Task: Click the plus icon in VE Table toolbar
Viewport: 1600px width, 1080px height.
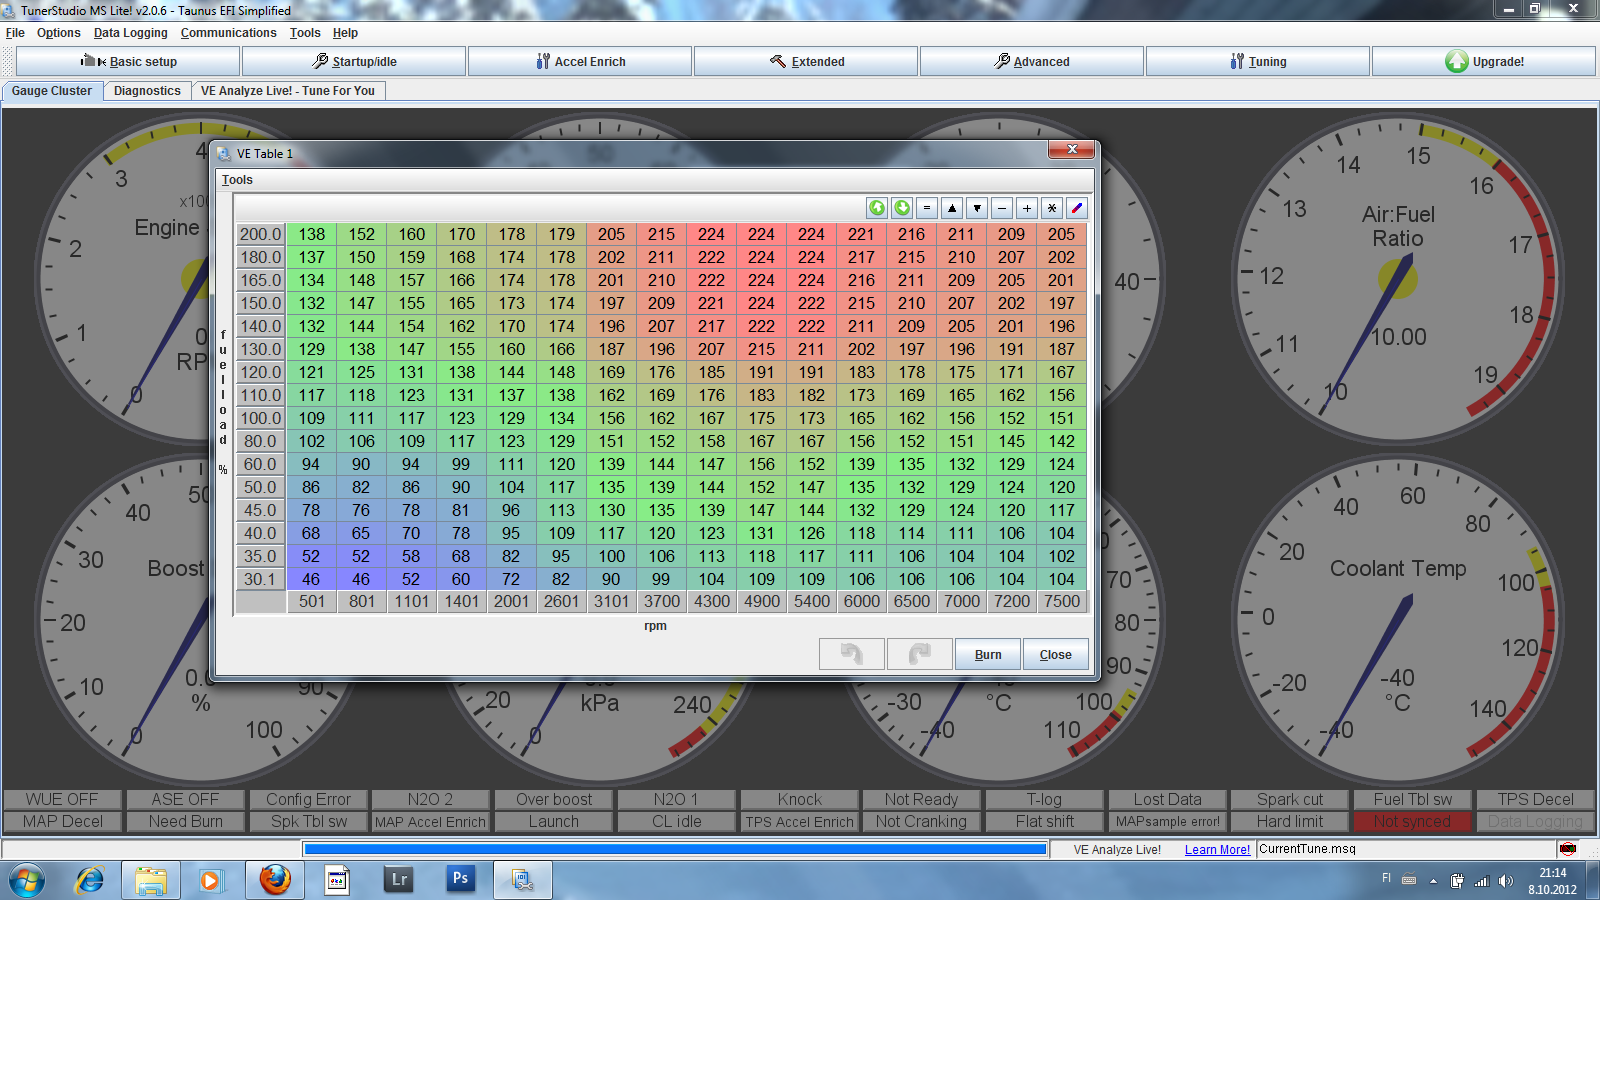Action: point(1027,208)
